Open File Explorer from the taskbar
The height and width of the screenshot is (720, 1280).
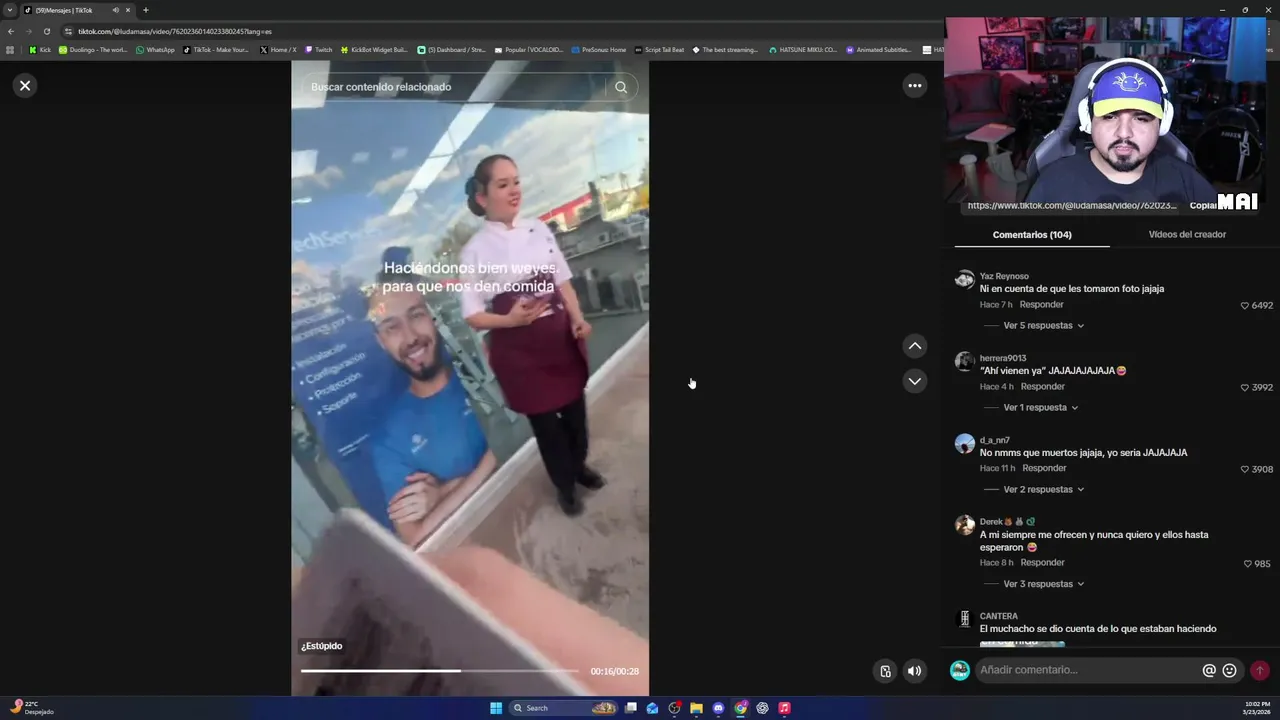tap(696, 708)
